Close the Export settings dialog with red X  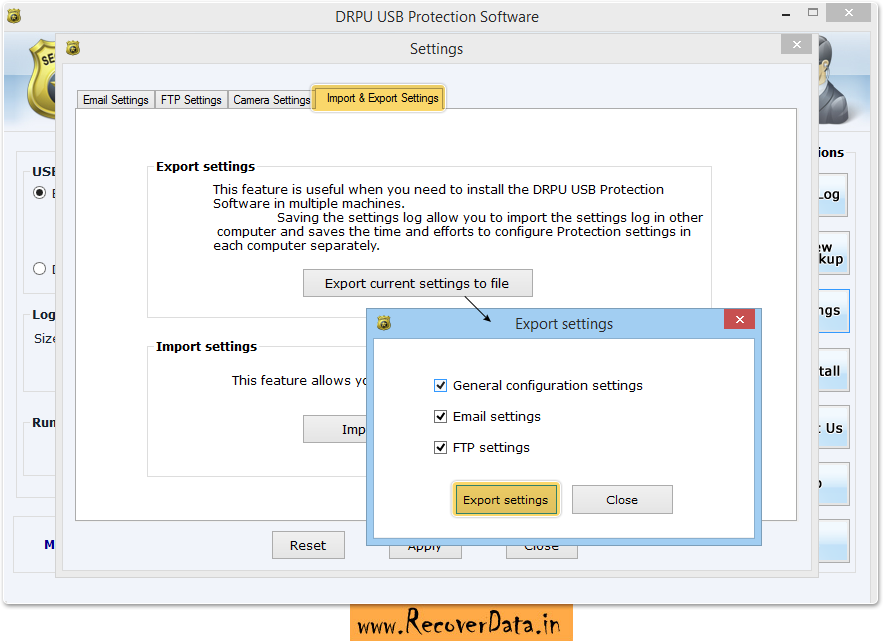tap(739, 319)
